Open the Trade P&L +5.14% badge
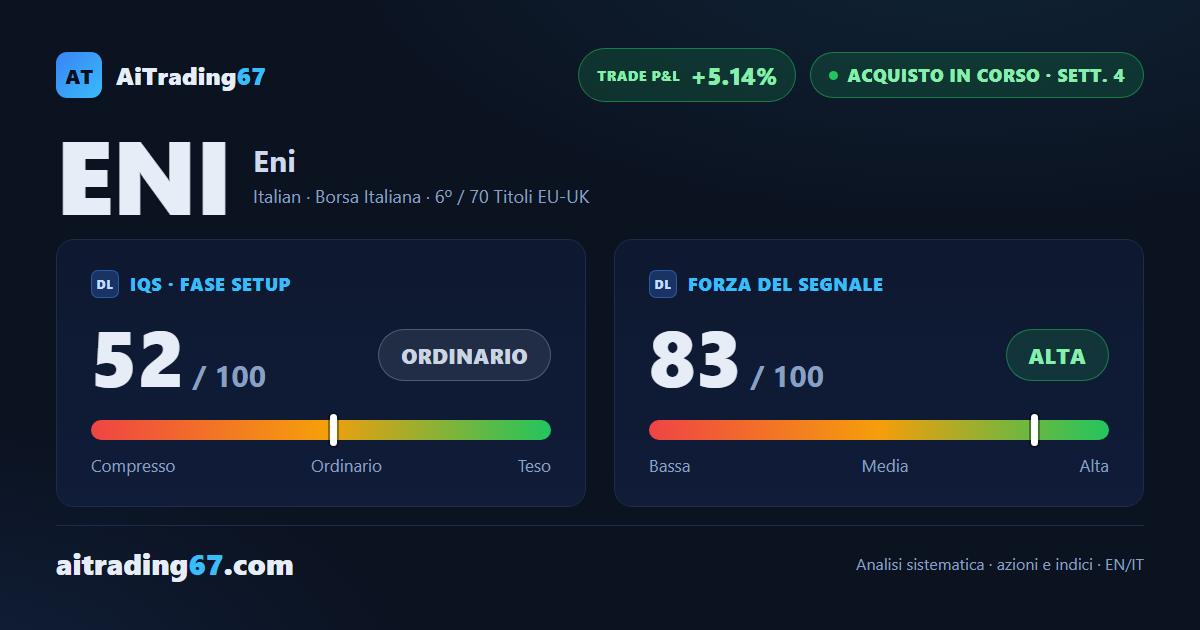 pyautogui.click(x=687, y=75)
